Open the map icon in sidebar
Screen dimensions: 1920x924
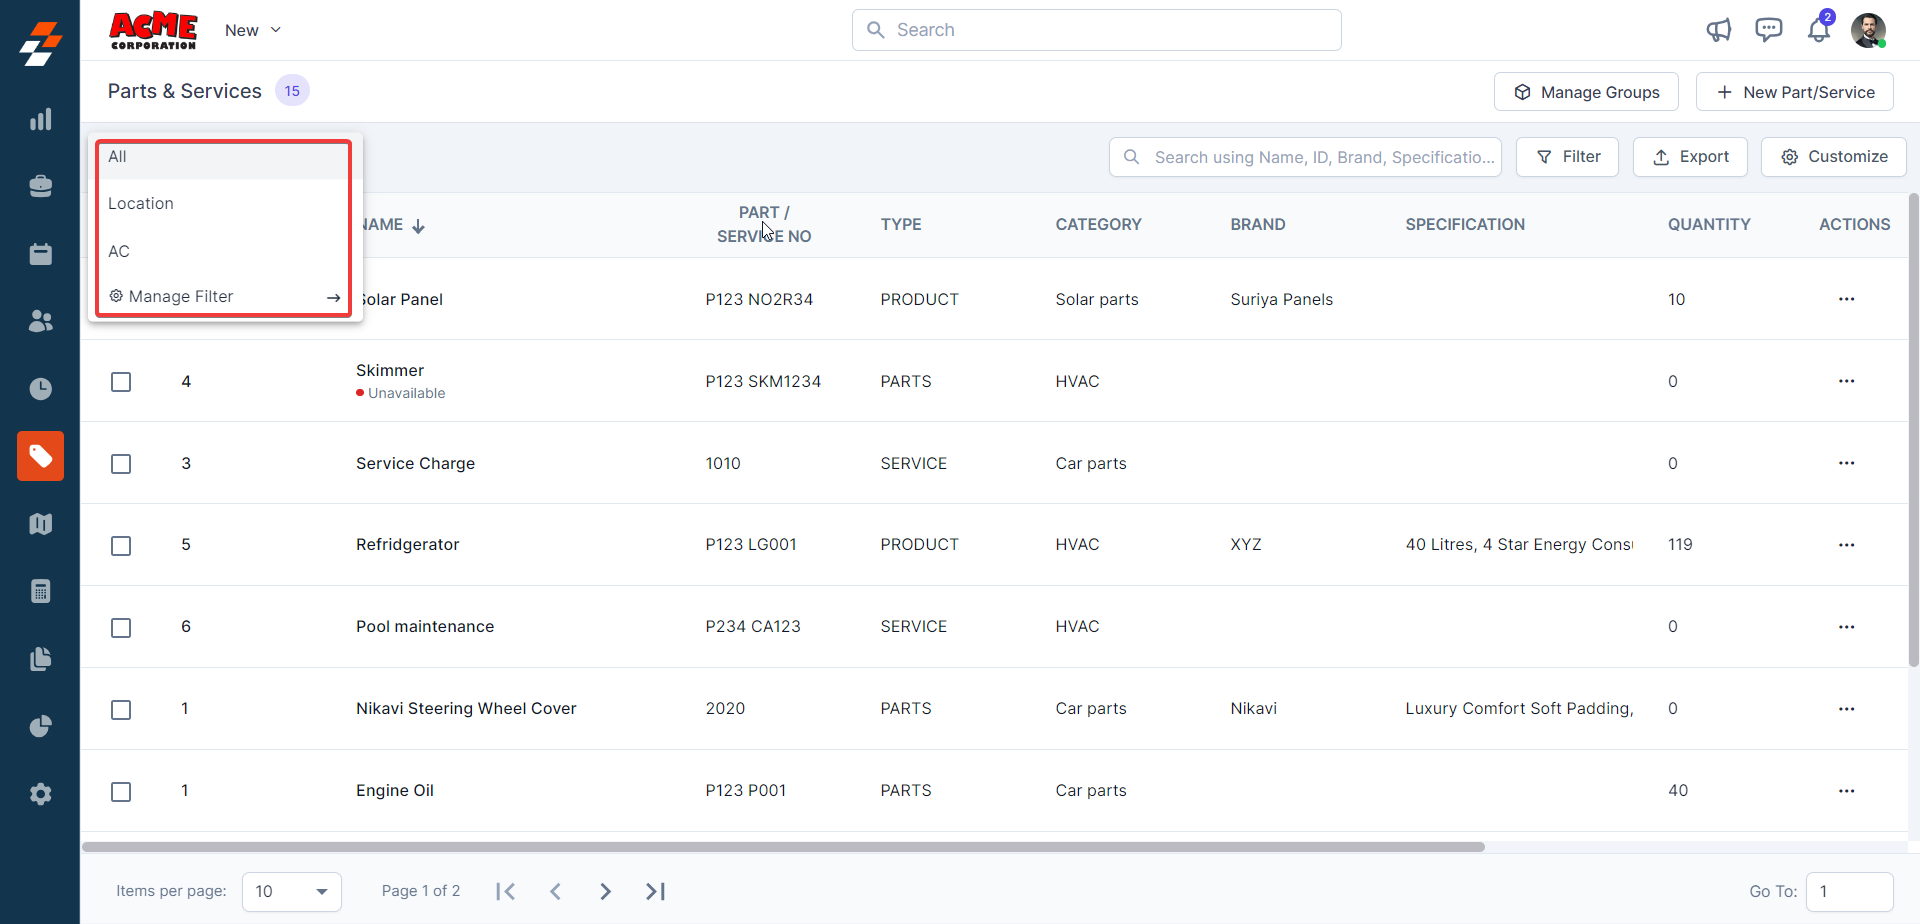pos(40,524)
